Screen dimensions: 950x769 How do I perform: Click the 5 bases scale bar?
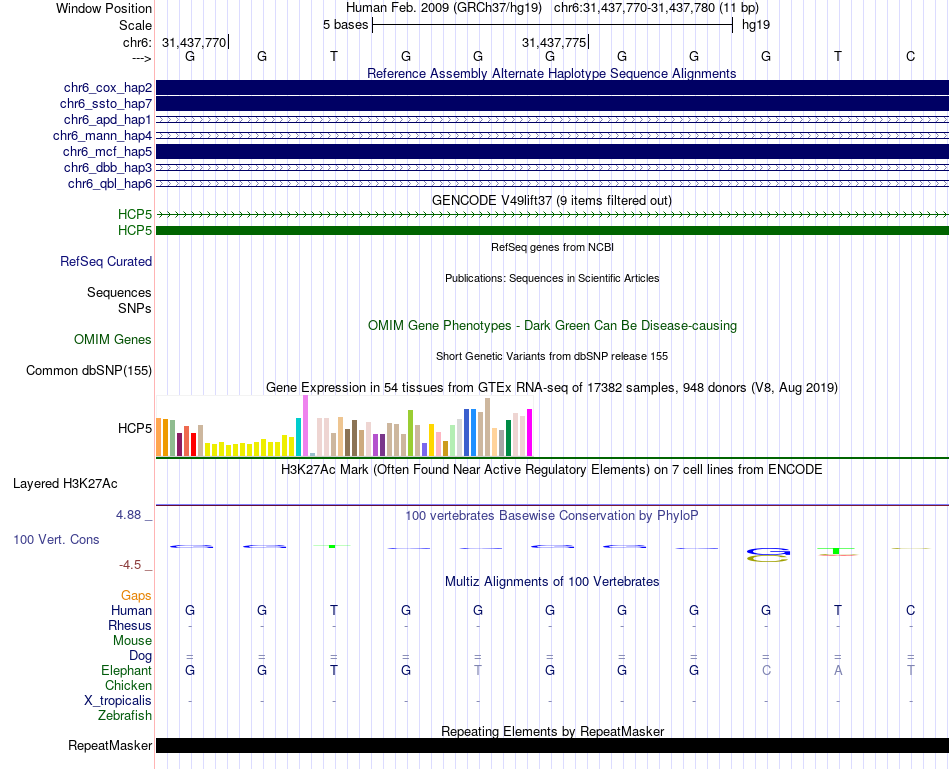pos(552,25)
